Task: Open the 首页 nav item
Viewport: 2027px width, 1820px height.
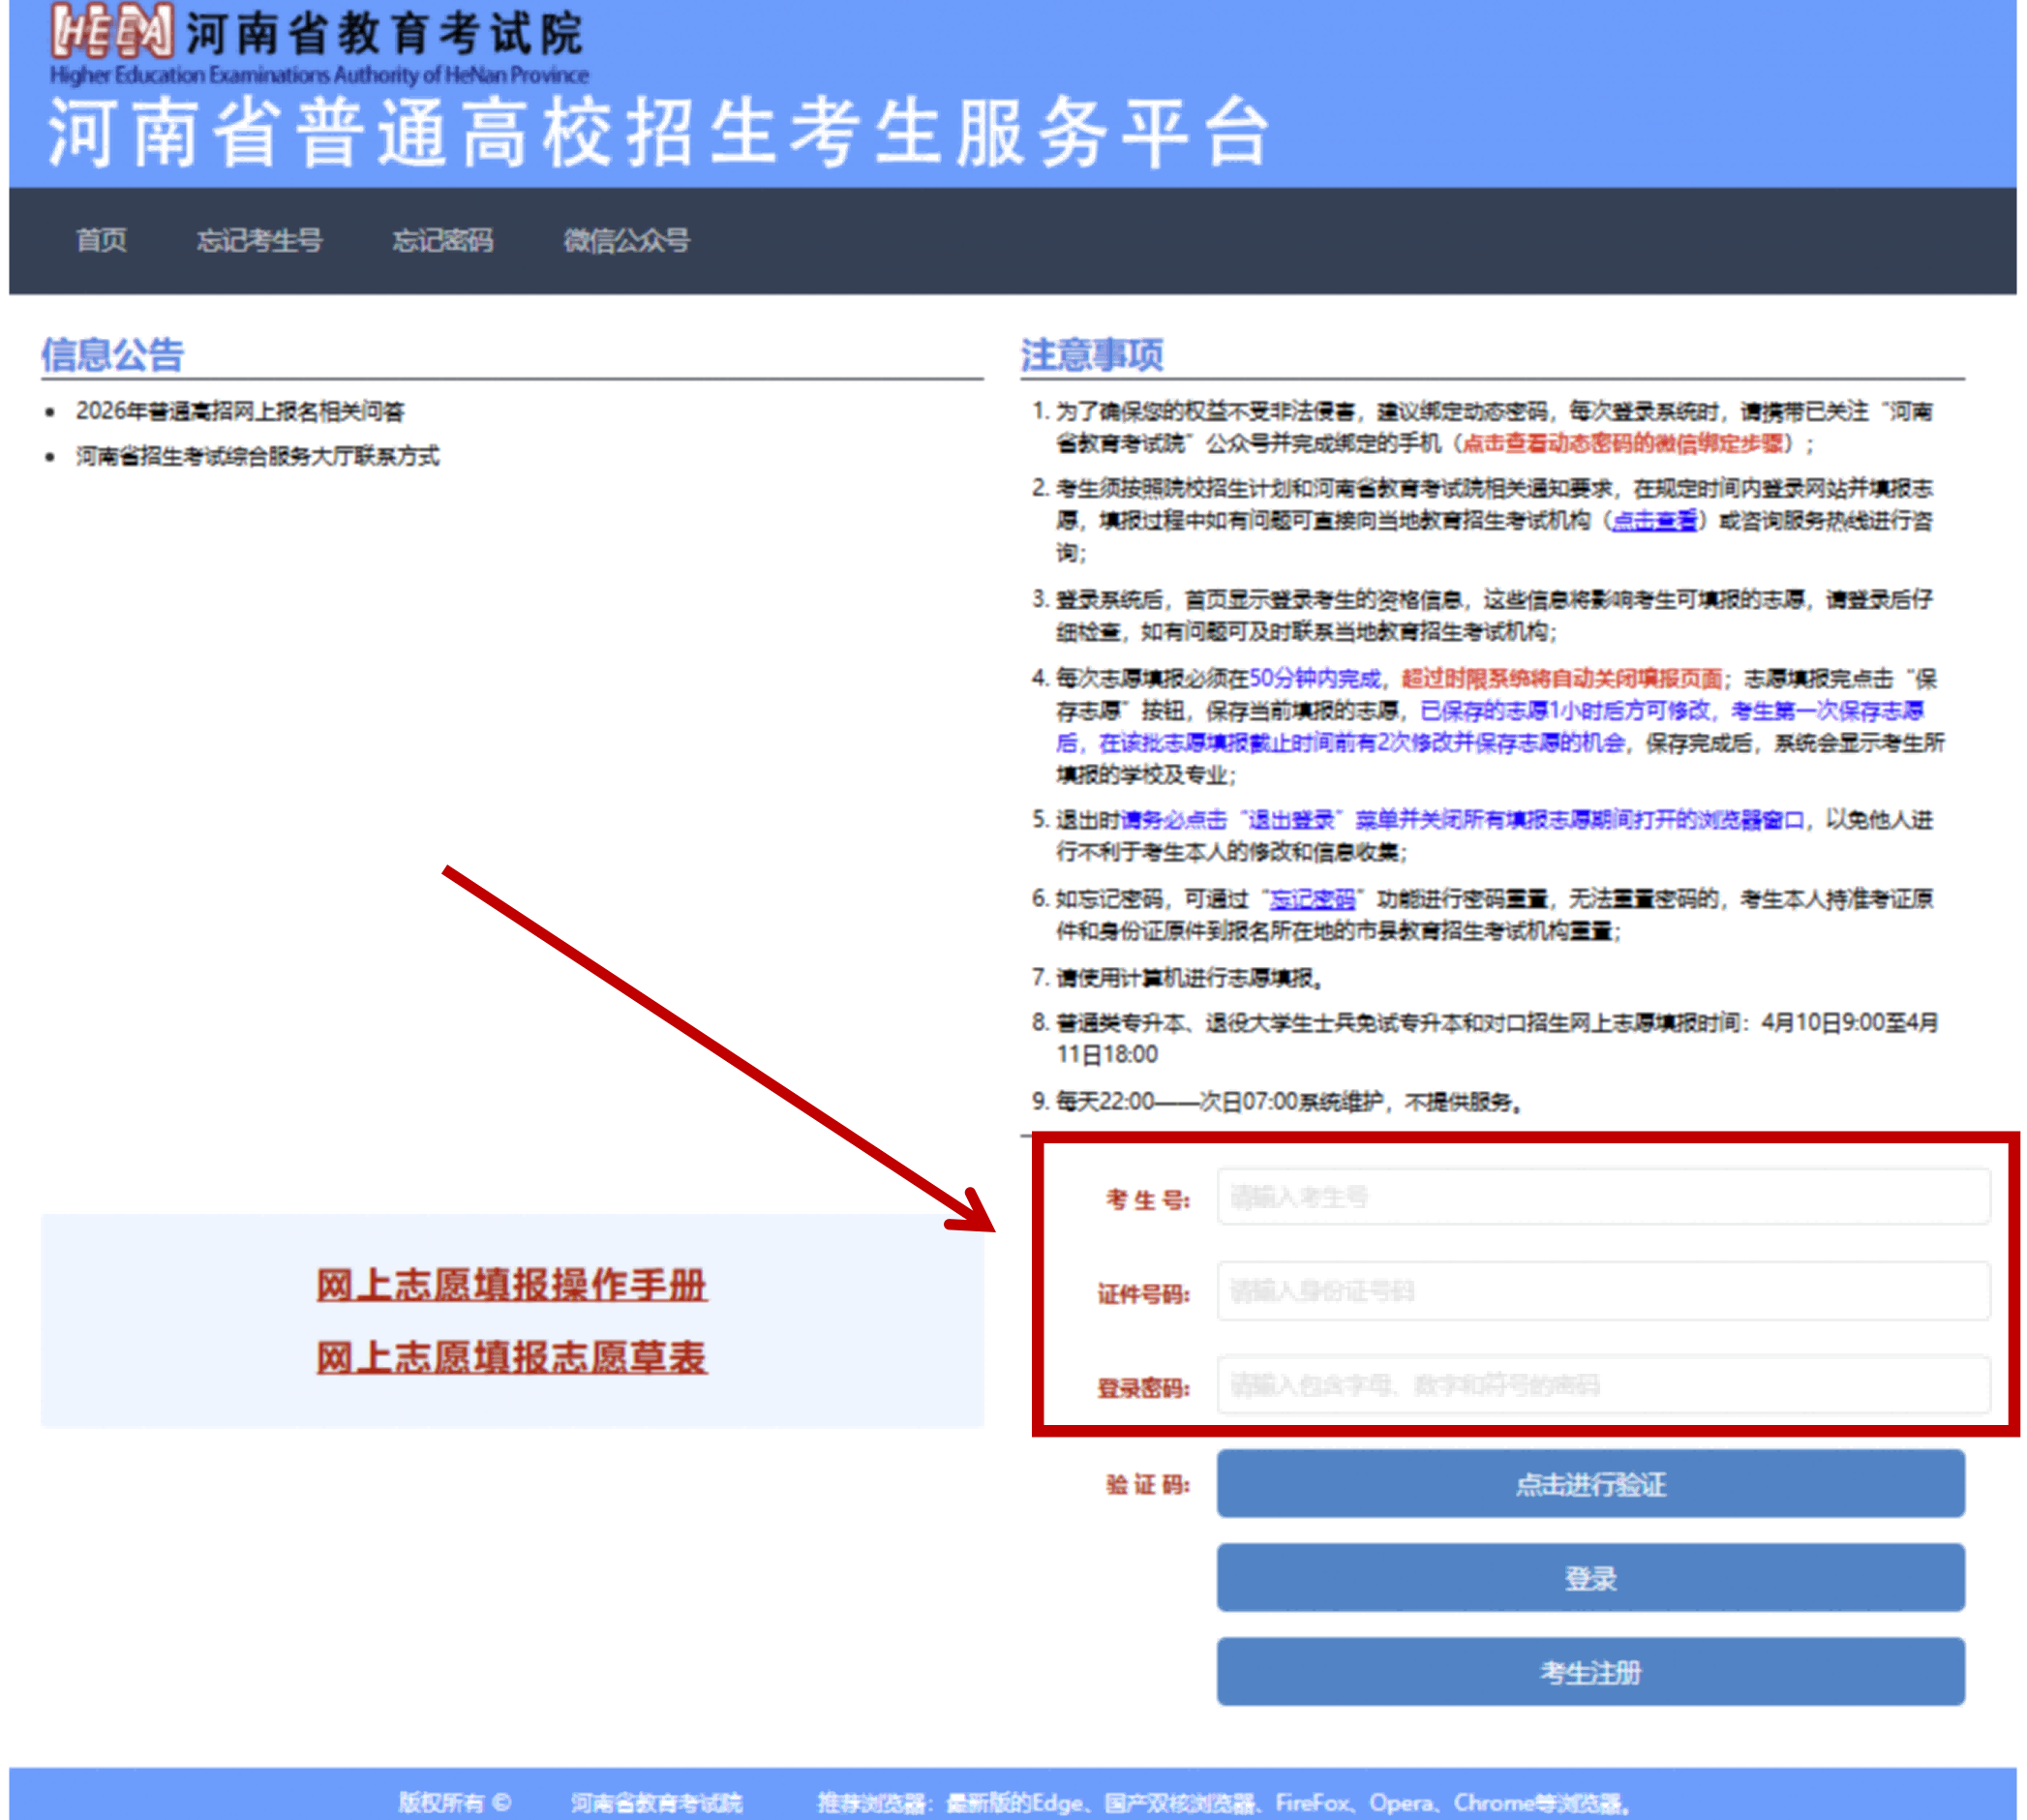Action: [101, 240]
